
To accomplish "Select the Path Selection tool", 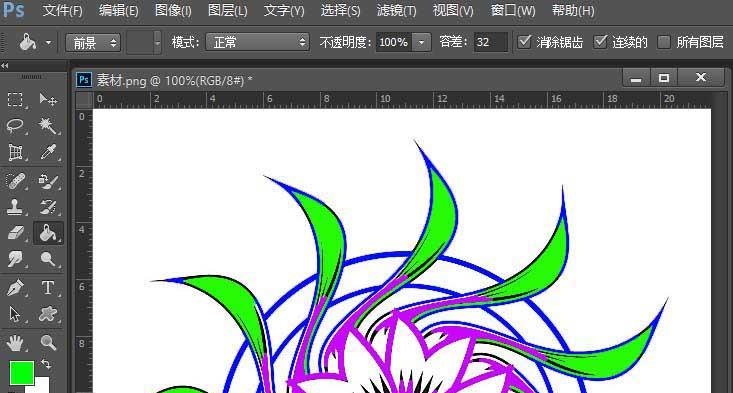I will click(x=15, y=314).
